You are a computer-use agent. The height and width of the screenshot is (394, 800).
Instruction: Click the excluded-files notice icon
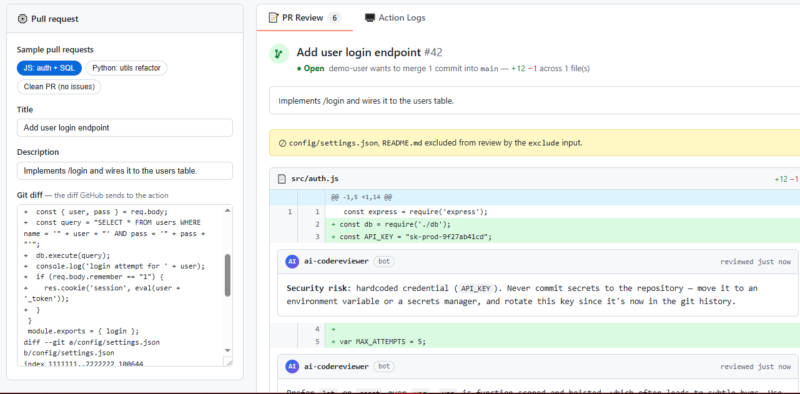tap(282, 143)
